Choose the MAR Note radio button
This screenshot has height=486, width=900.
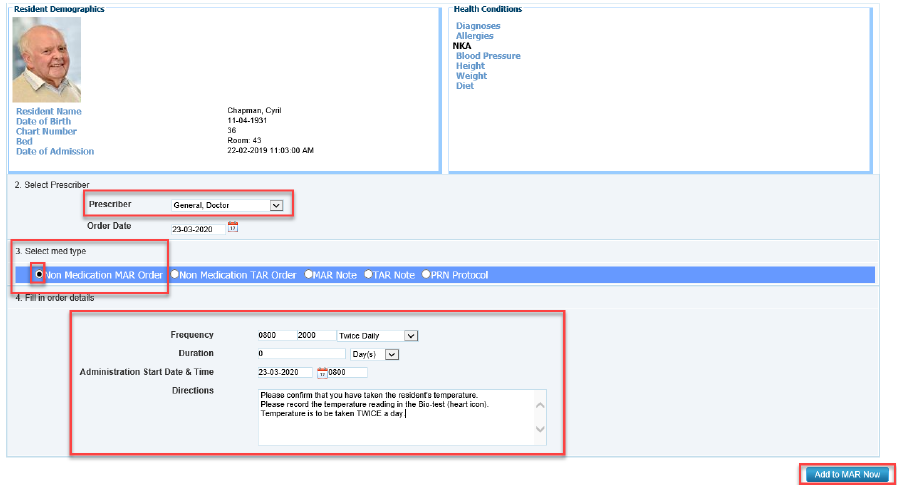tap(309, 274)
